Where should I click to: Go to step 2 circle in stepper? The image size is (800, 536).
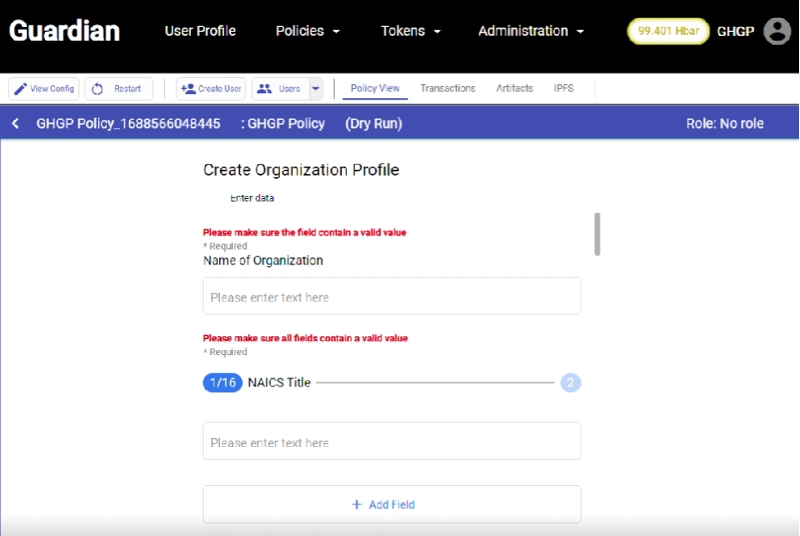[x=570, y=382]
